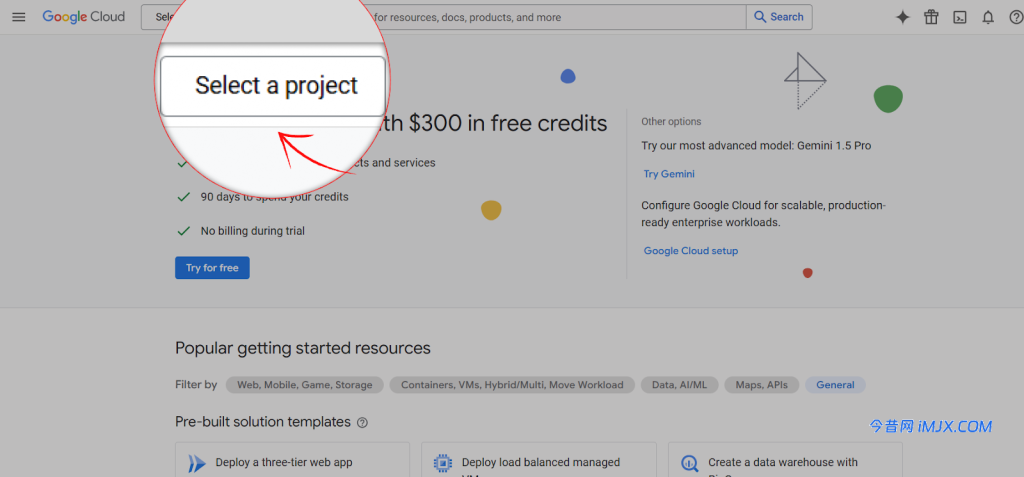Click the load balanced managed VM chip icon
This screenshot has width=1024, height=477.
click(x=443, y=463)
